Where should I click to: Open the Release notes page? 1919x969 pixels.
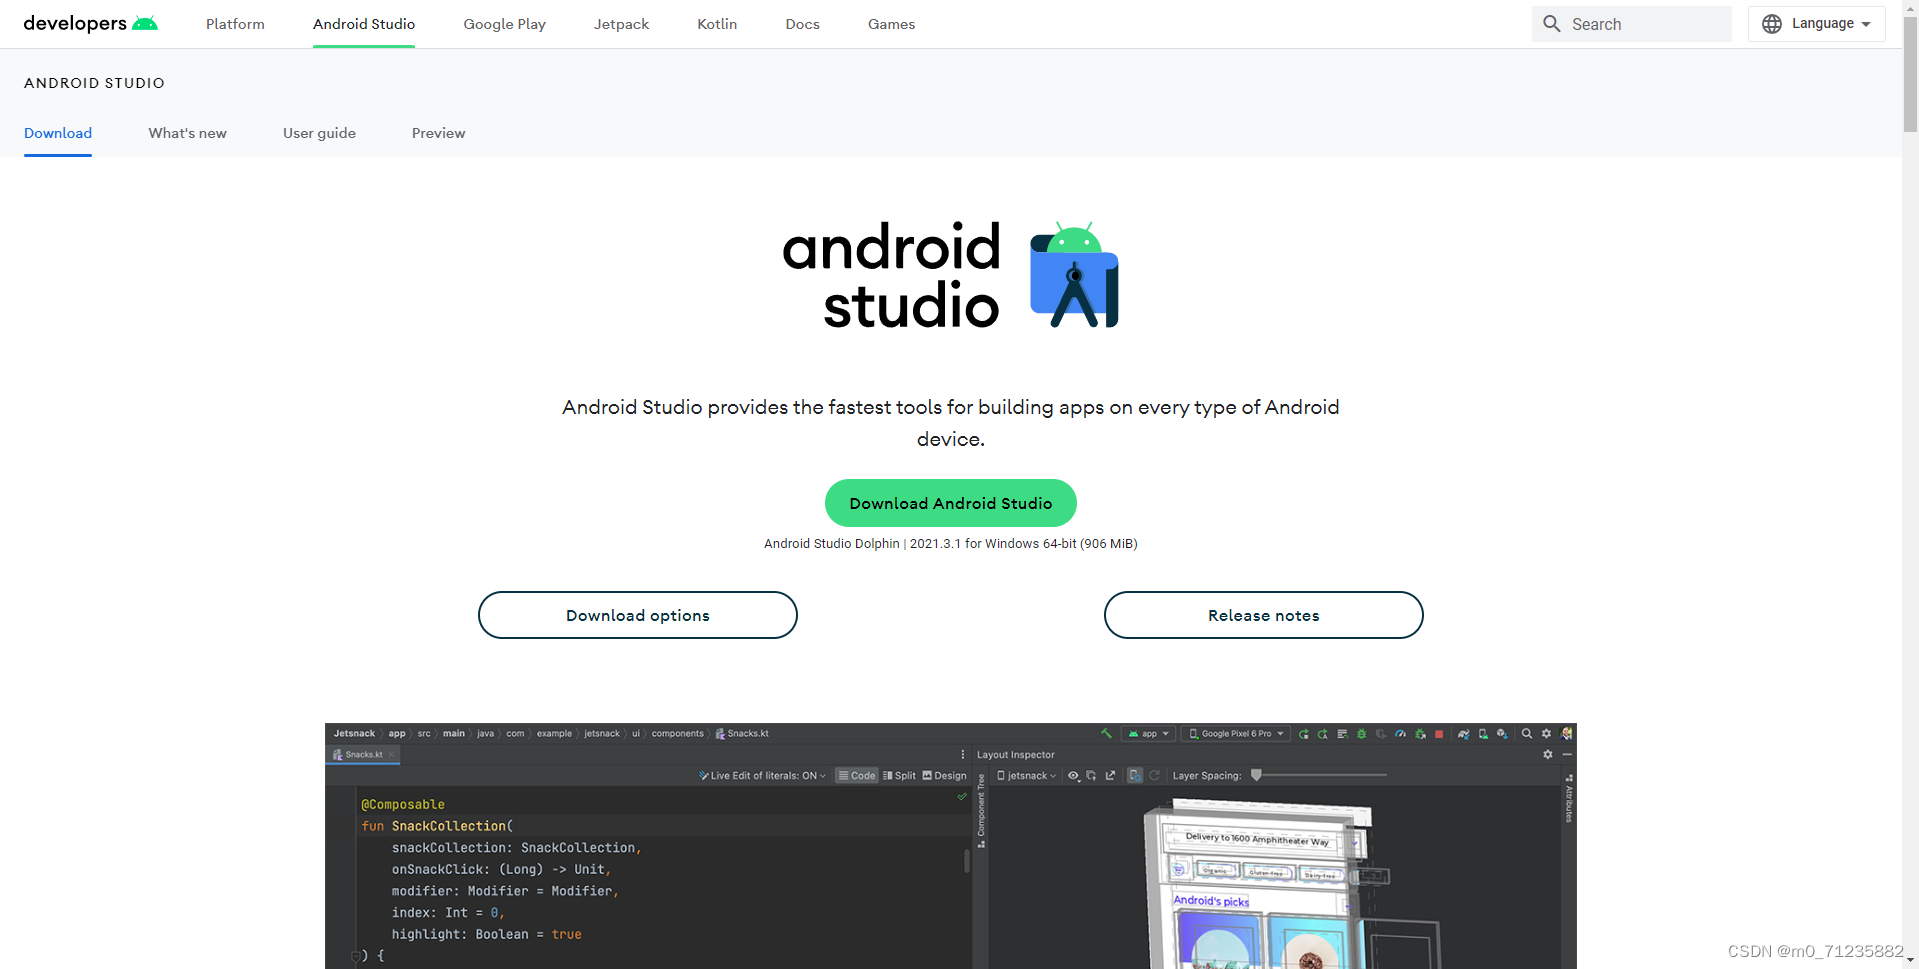[x=1263, y=615]
